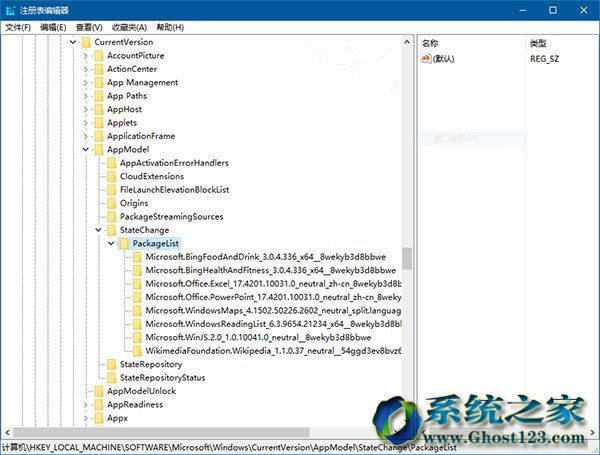This screenshot has width=600, height=455.
Task: Click the AppModel folder icon
Action: [99, 150]
